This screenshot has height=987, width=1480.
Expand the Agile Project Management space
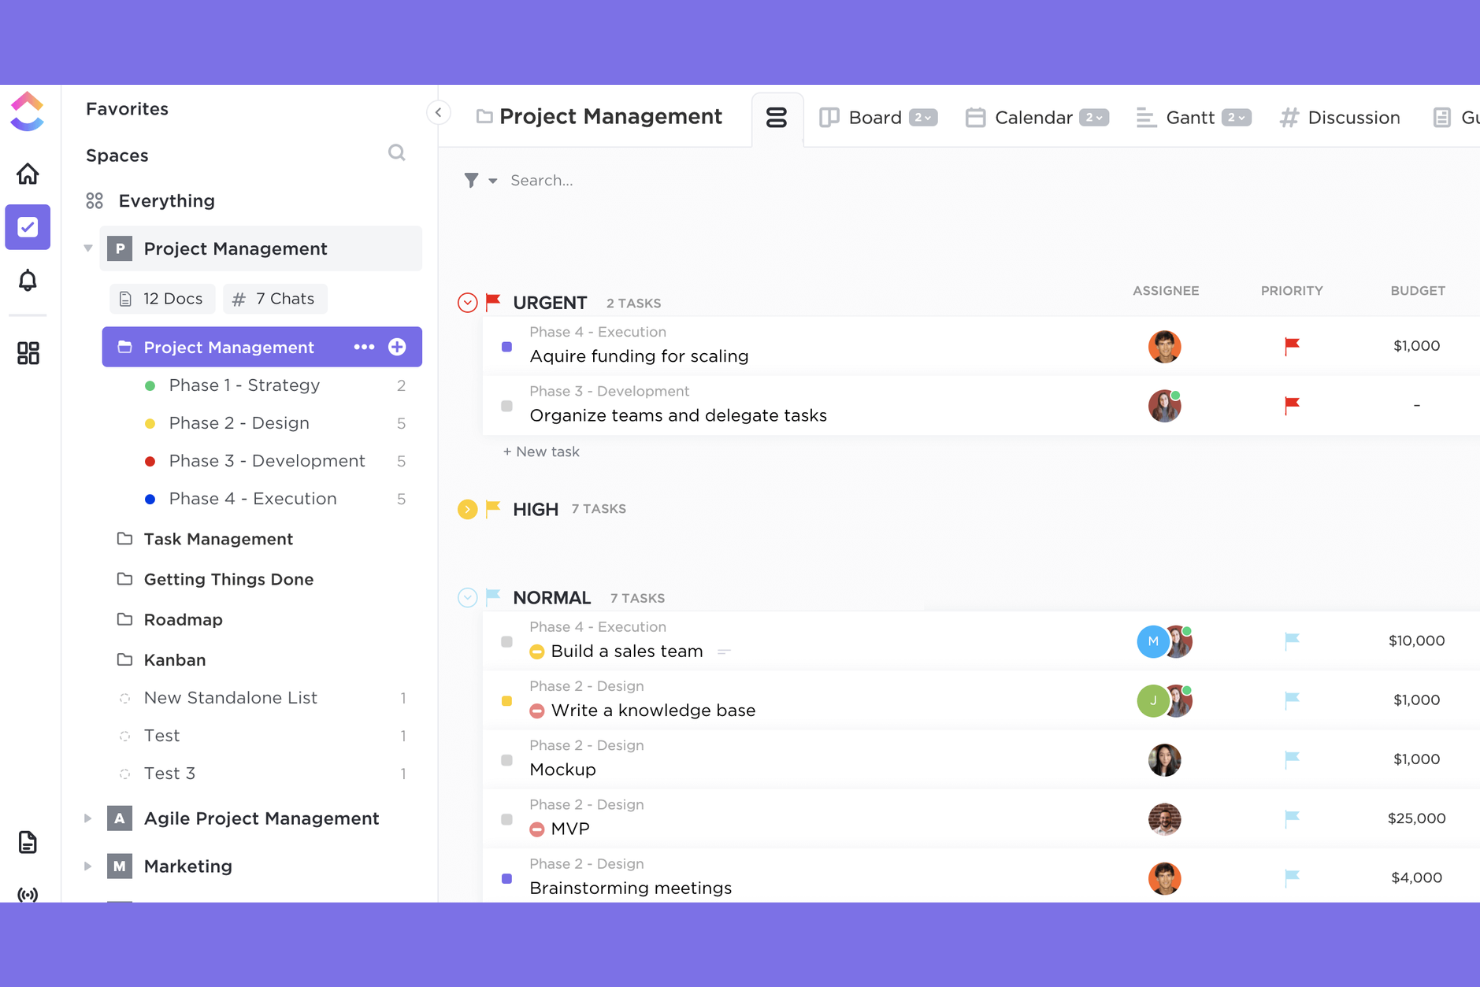tap(88, 818)
